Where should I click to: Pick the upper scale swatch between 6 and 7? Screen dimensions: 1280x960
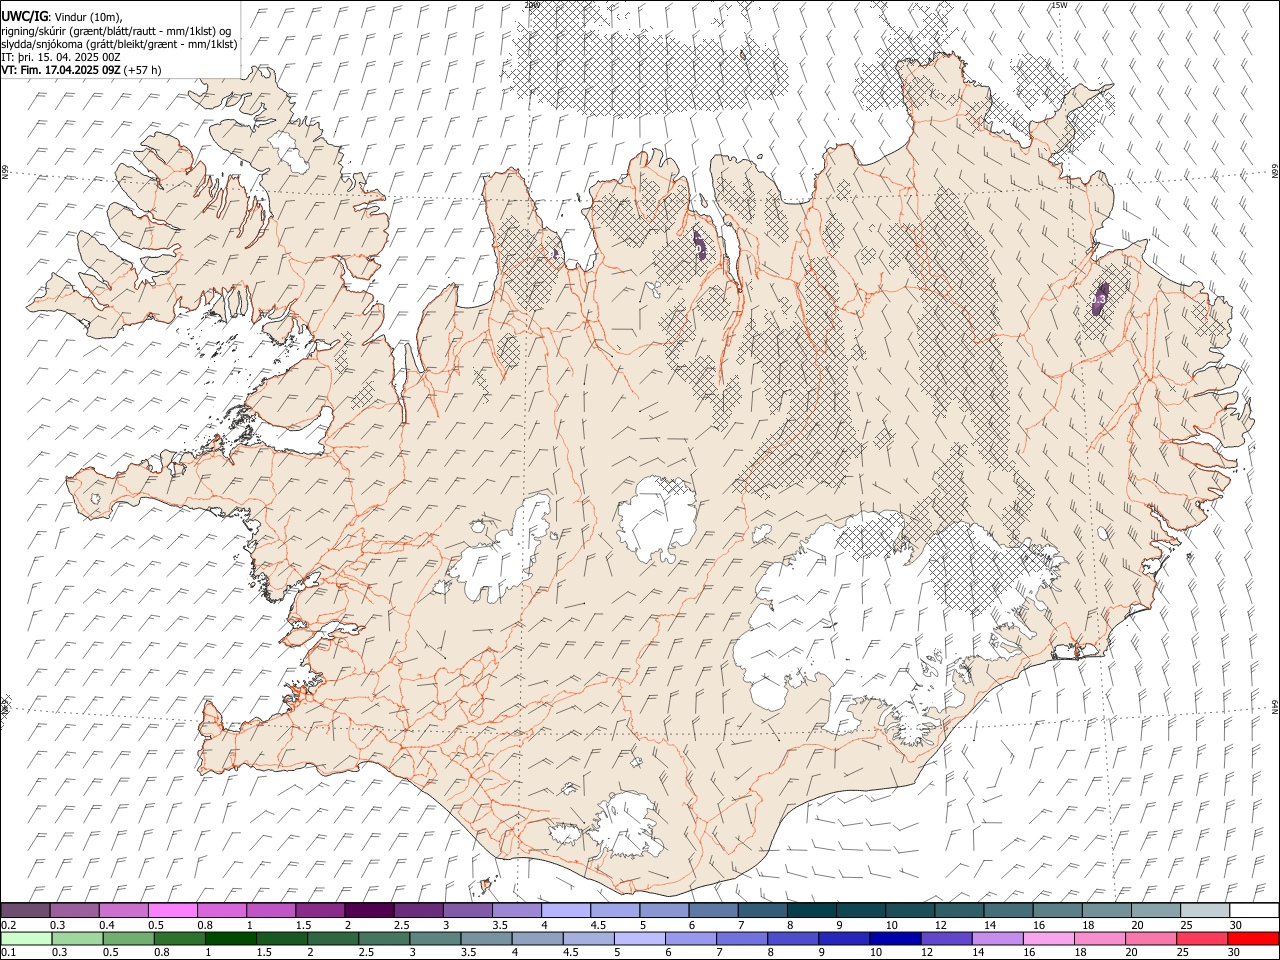coord(713,910)
